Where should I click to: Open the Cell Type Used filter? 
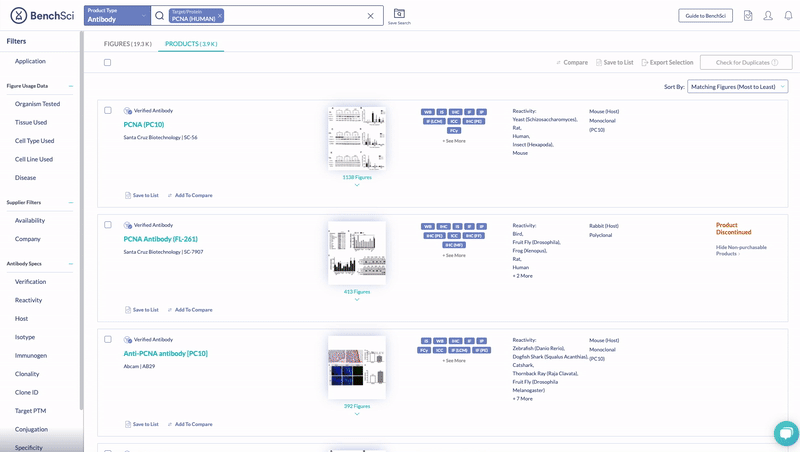point(34,141)
